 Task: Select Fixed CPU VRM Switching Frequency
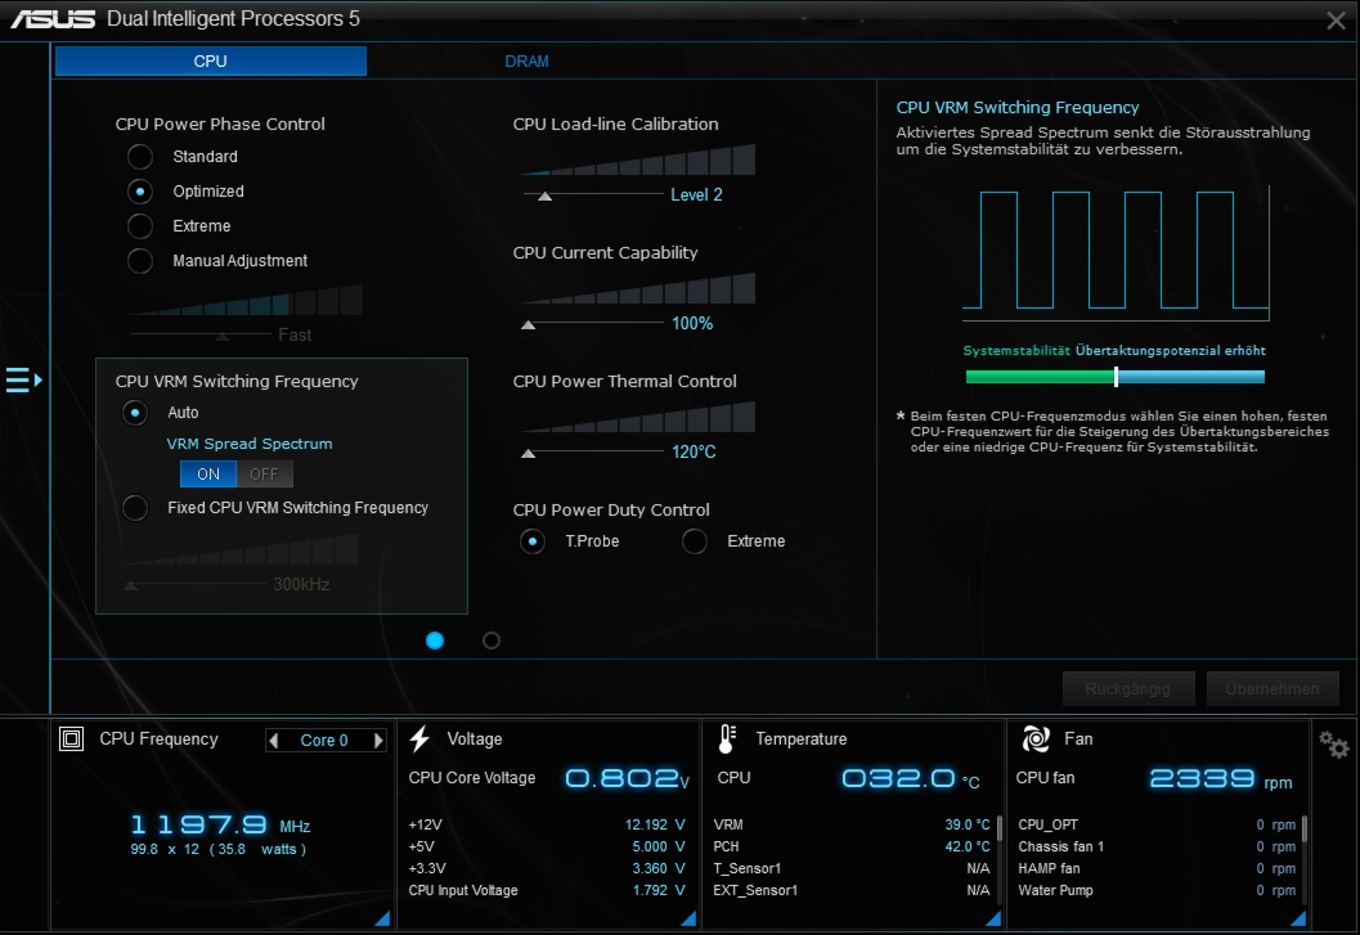[x=135, y=508]
